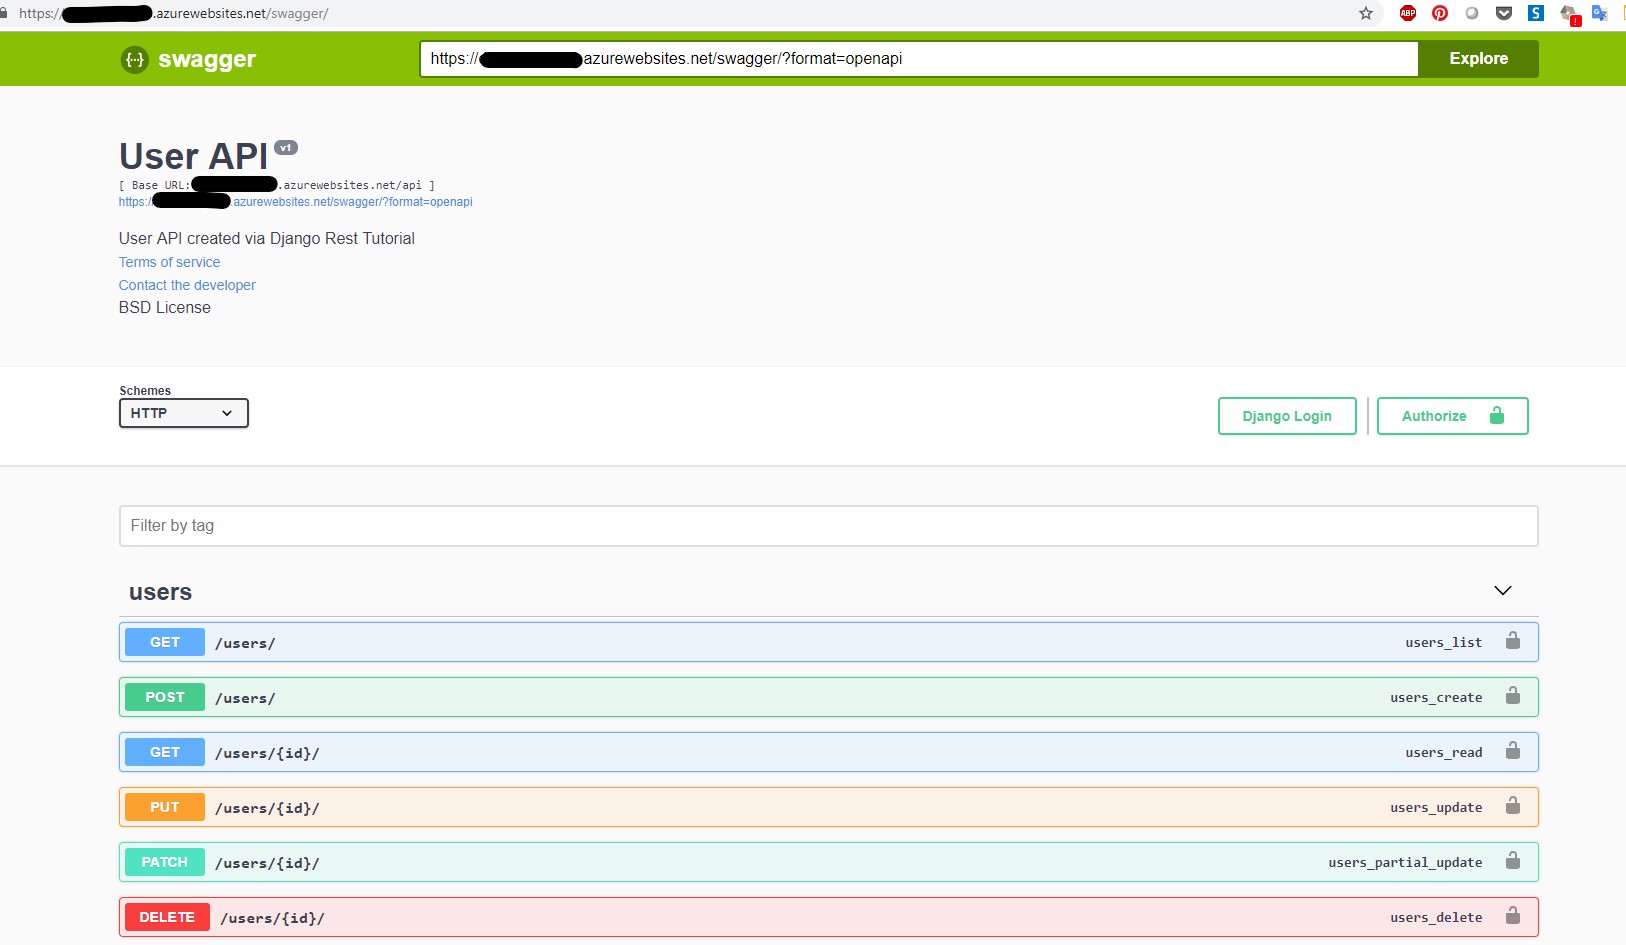Click the grey circle extension icon
1626x945 pixels.
point(1472,13)
